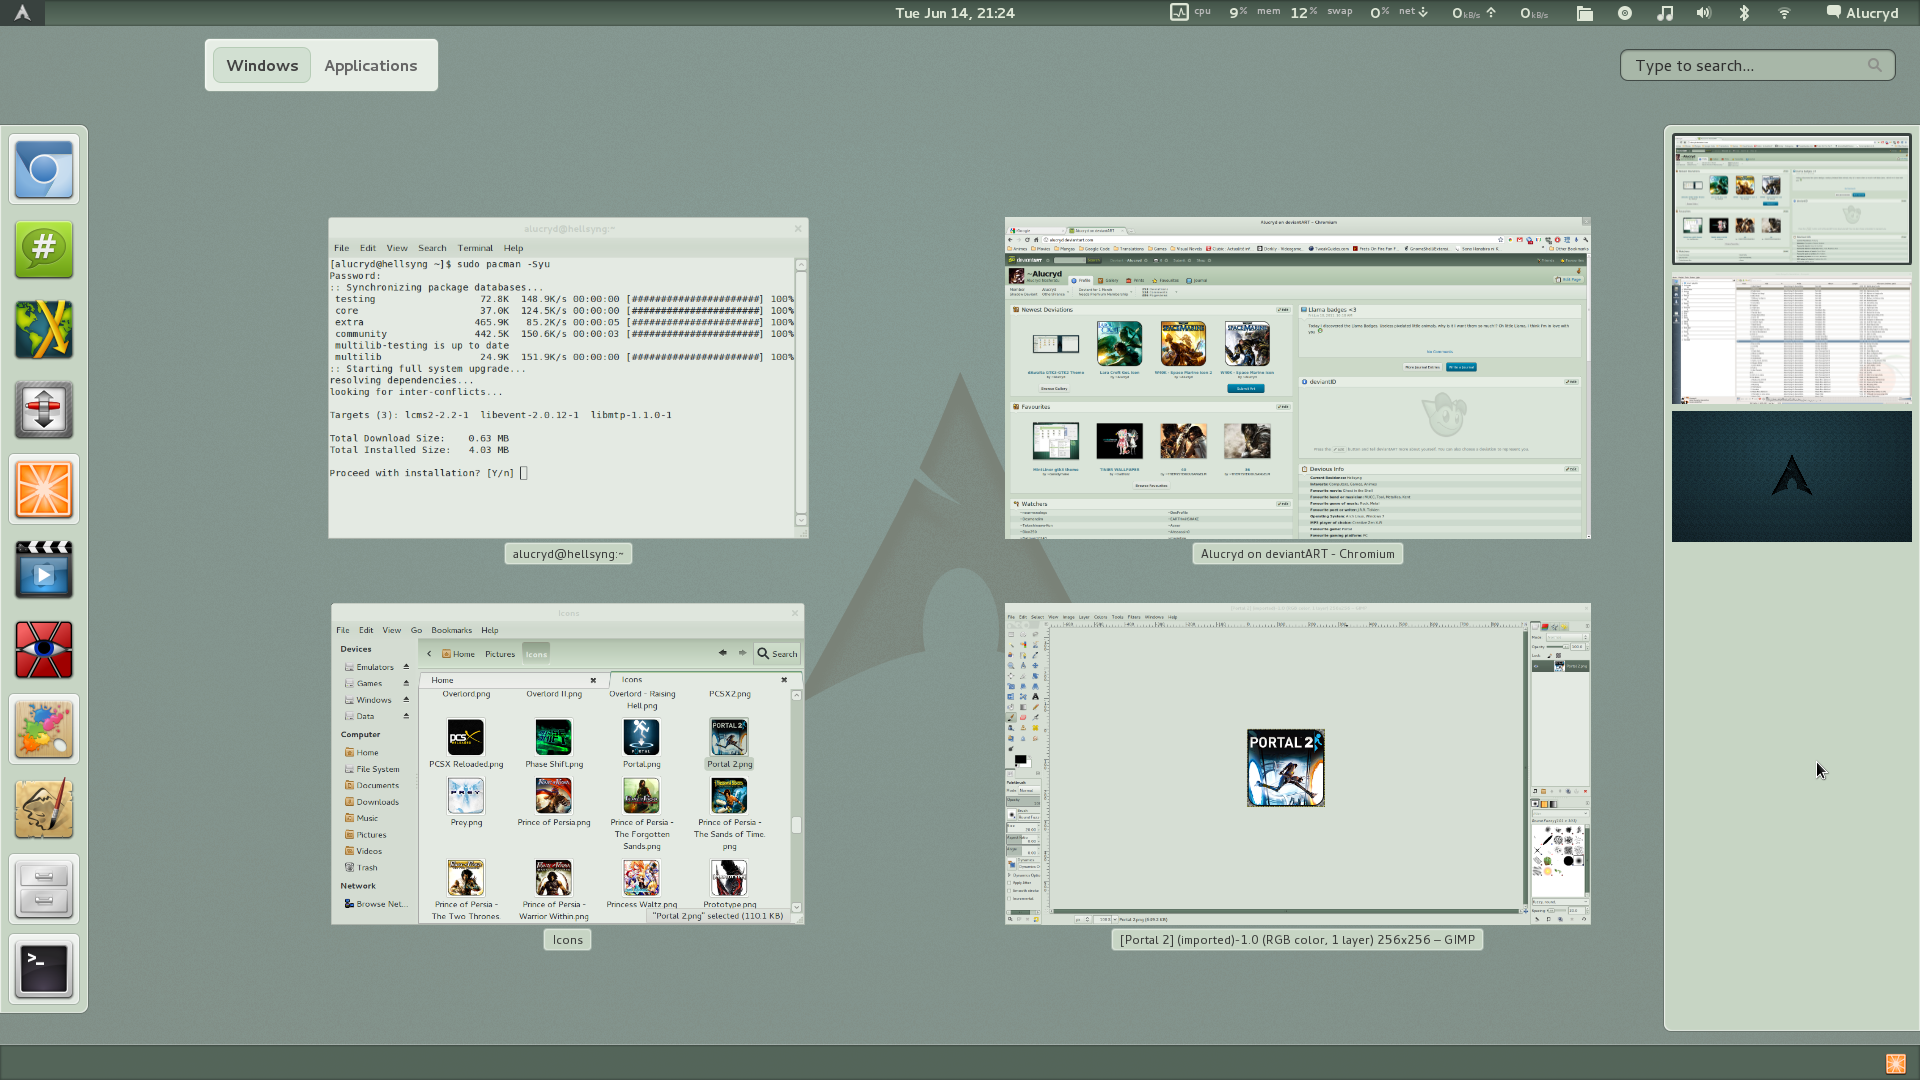The image size is (1920, 1080).
Task: Click the Arch logo activities button
Action: click(22, 13)
